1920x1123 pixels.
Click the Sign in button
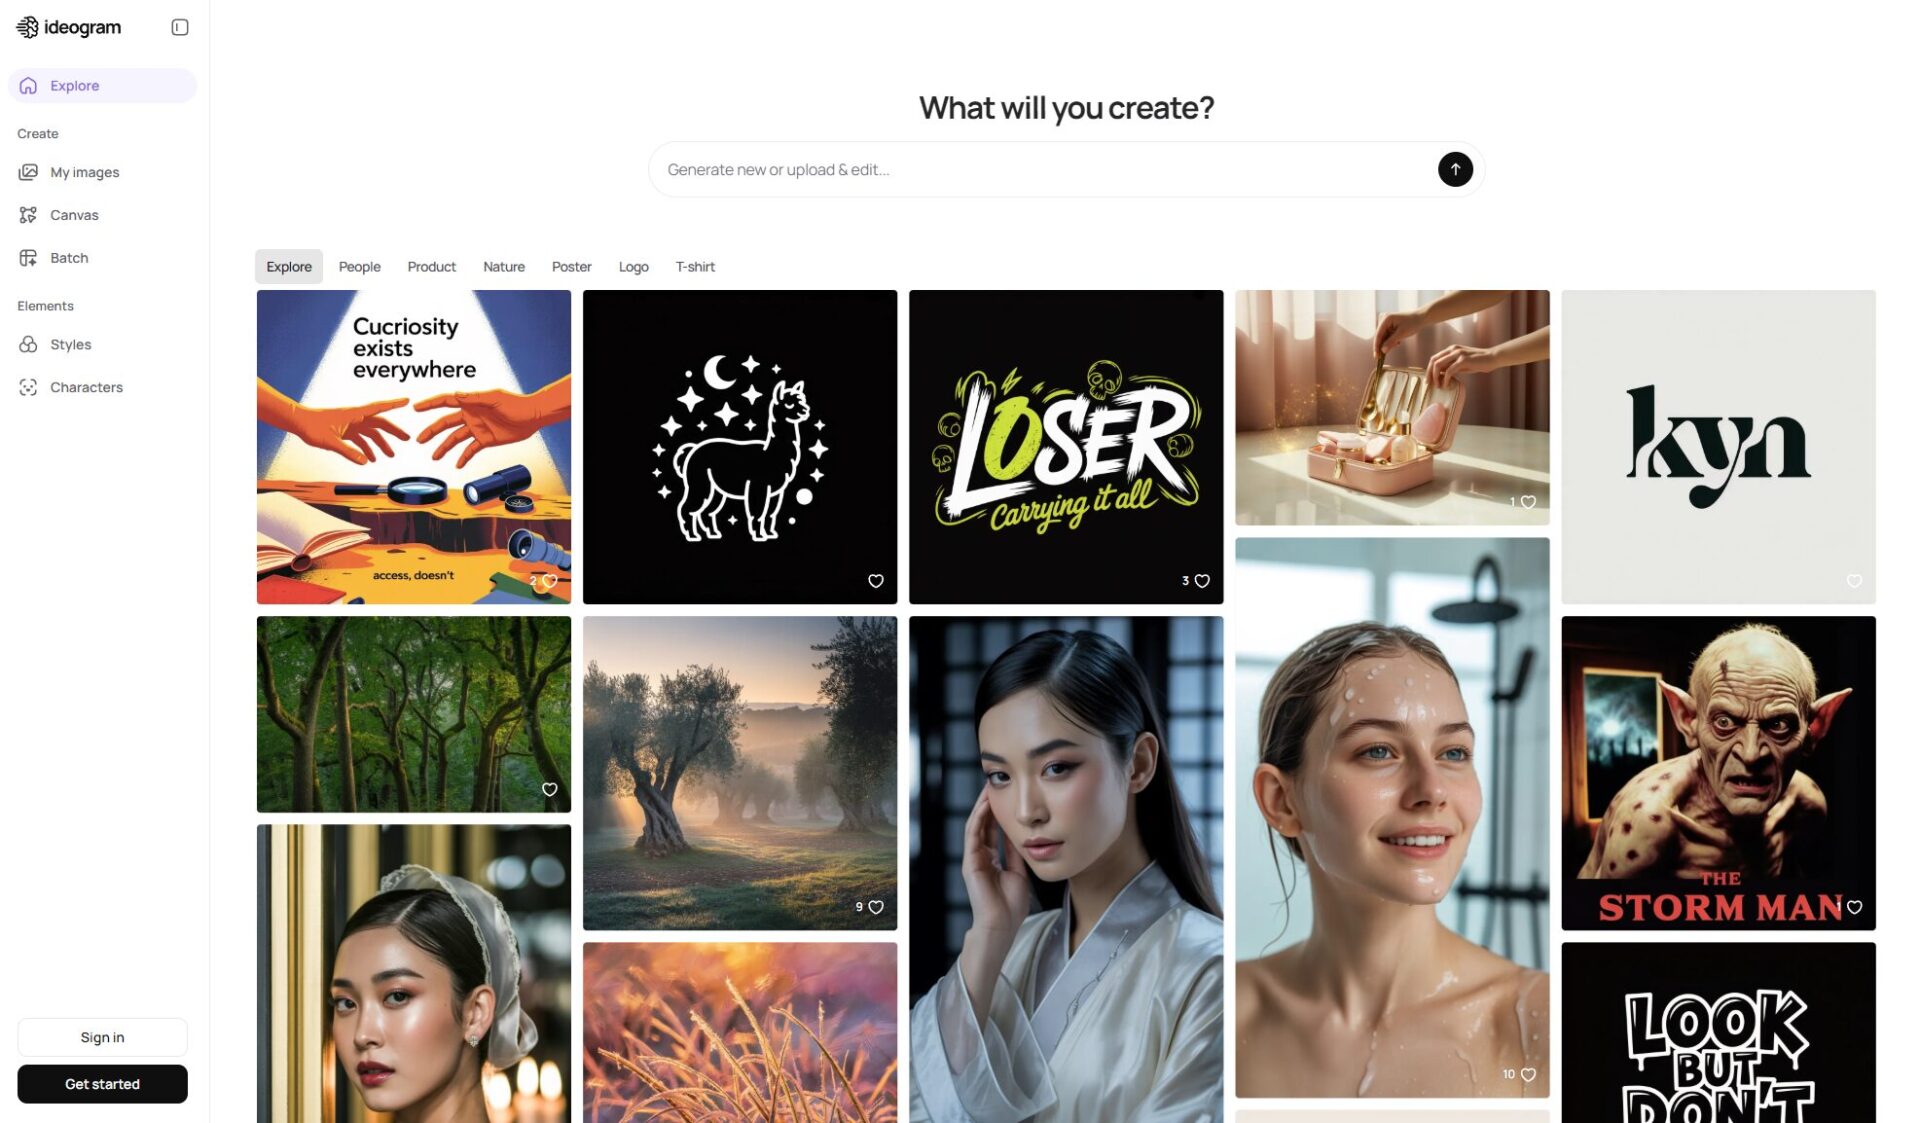tap(102, 1037)
